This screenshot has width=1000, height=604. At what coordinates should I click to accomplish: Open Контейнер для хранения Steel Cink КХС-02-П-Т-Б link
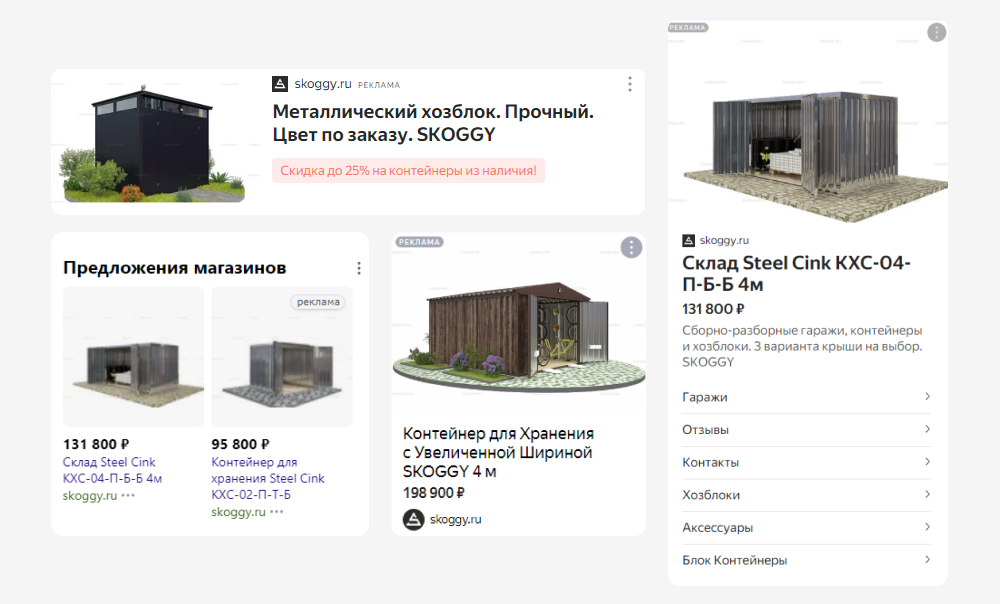tap(268, 478)
